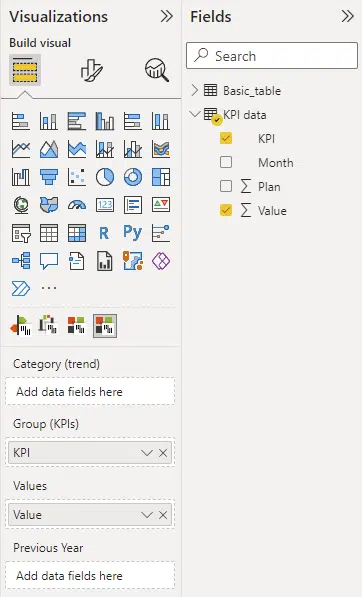Screen dimensions: 362x597
Task: Click the Fields search box
Action: pos(272,56)
